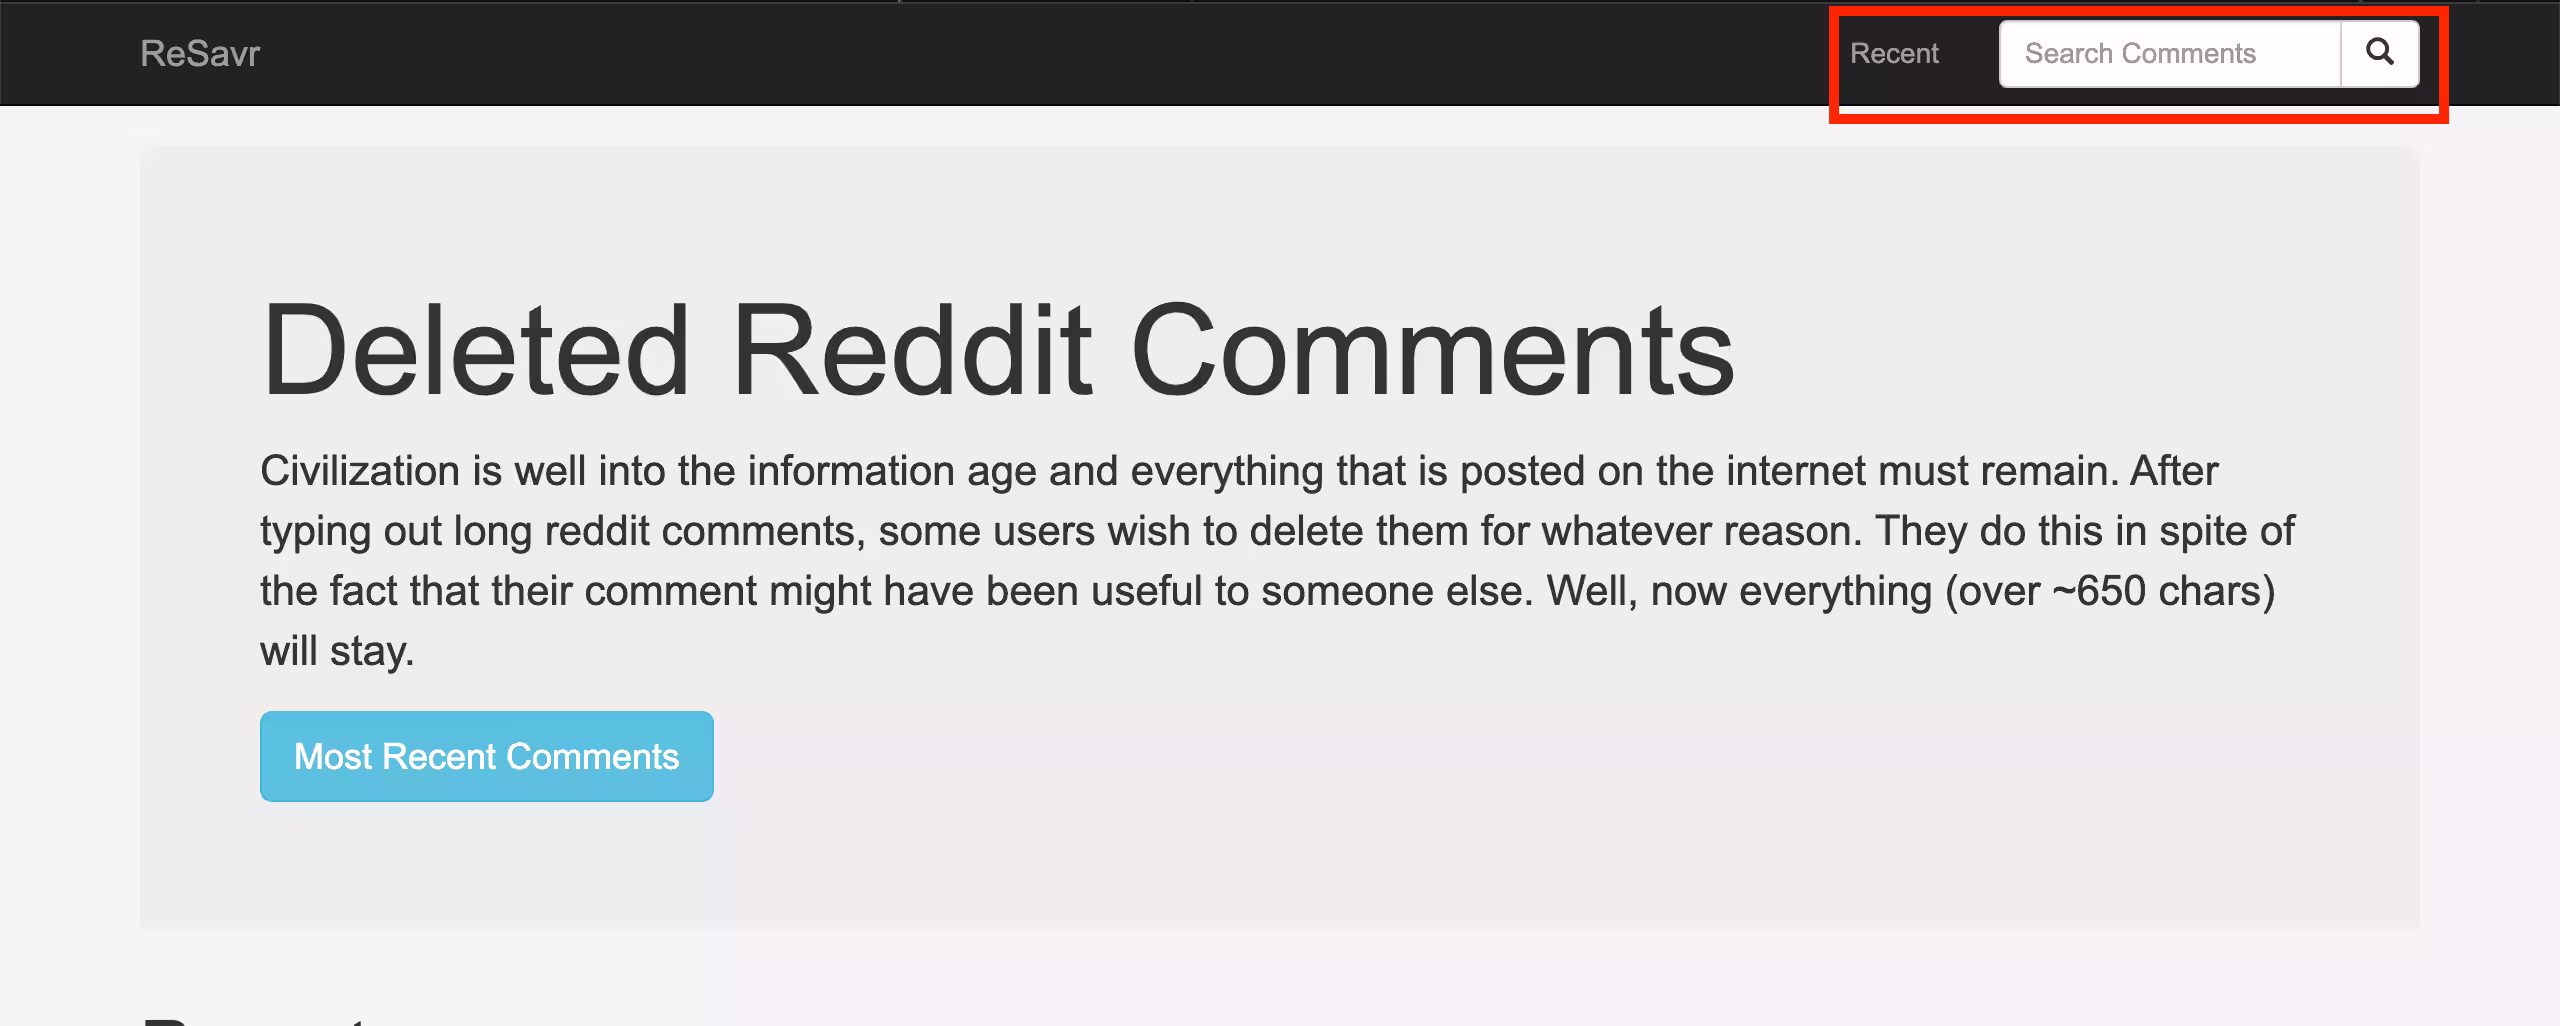Click the word Comments in the main heading
This screenshot has width=2560, height=1026.
pos(1432,351)
